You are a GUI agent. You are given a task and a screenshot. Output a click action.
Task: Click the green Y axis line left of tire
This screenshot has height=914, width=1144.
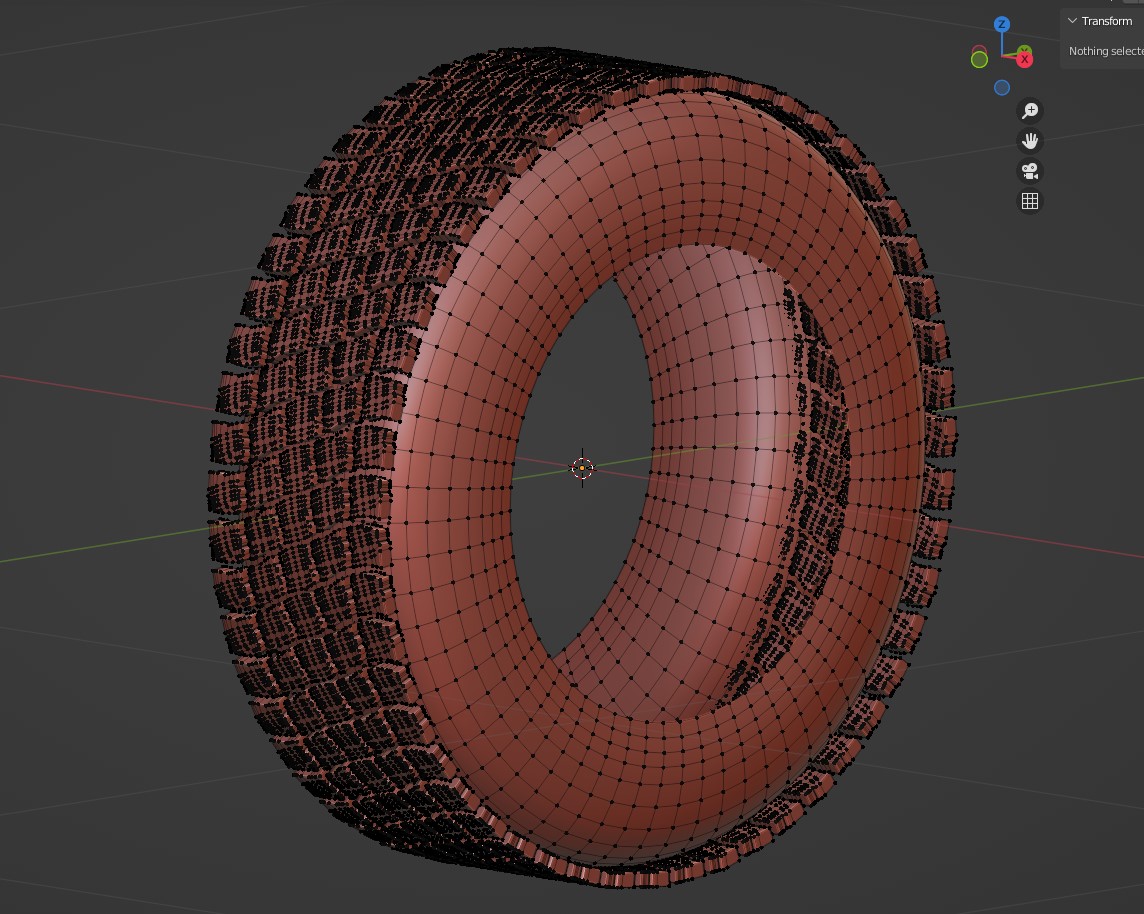coord(100,545)
